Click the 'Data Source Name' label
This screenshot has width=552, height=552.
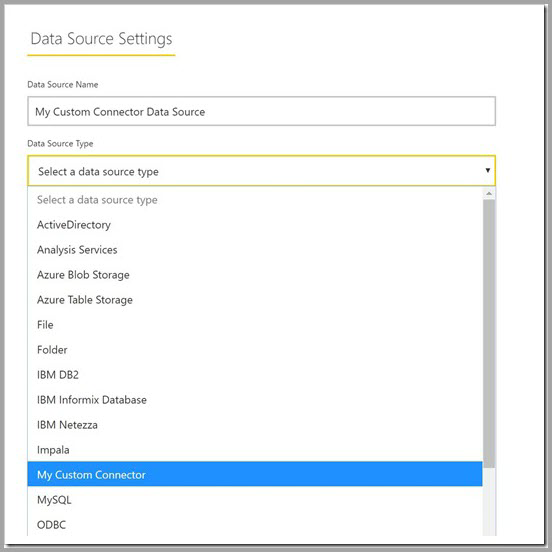click(x=63, y=84)
